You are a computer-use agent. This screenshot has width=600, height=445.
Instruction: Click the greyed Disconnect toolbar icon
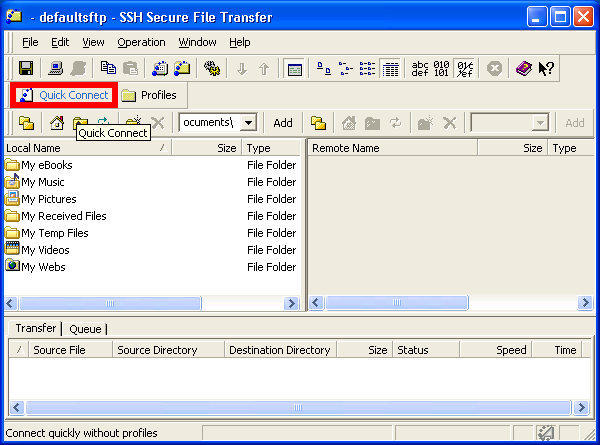(78, 69)
